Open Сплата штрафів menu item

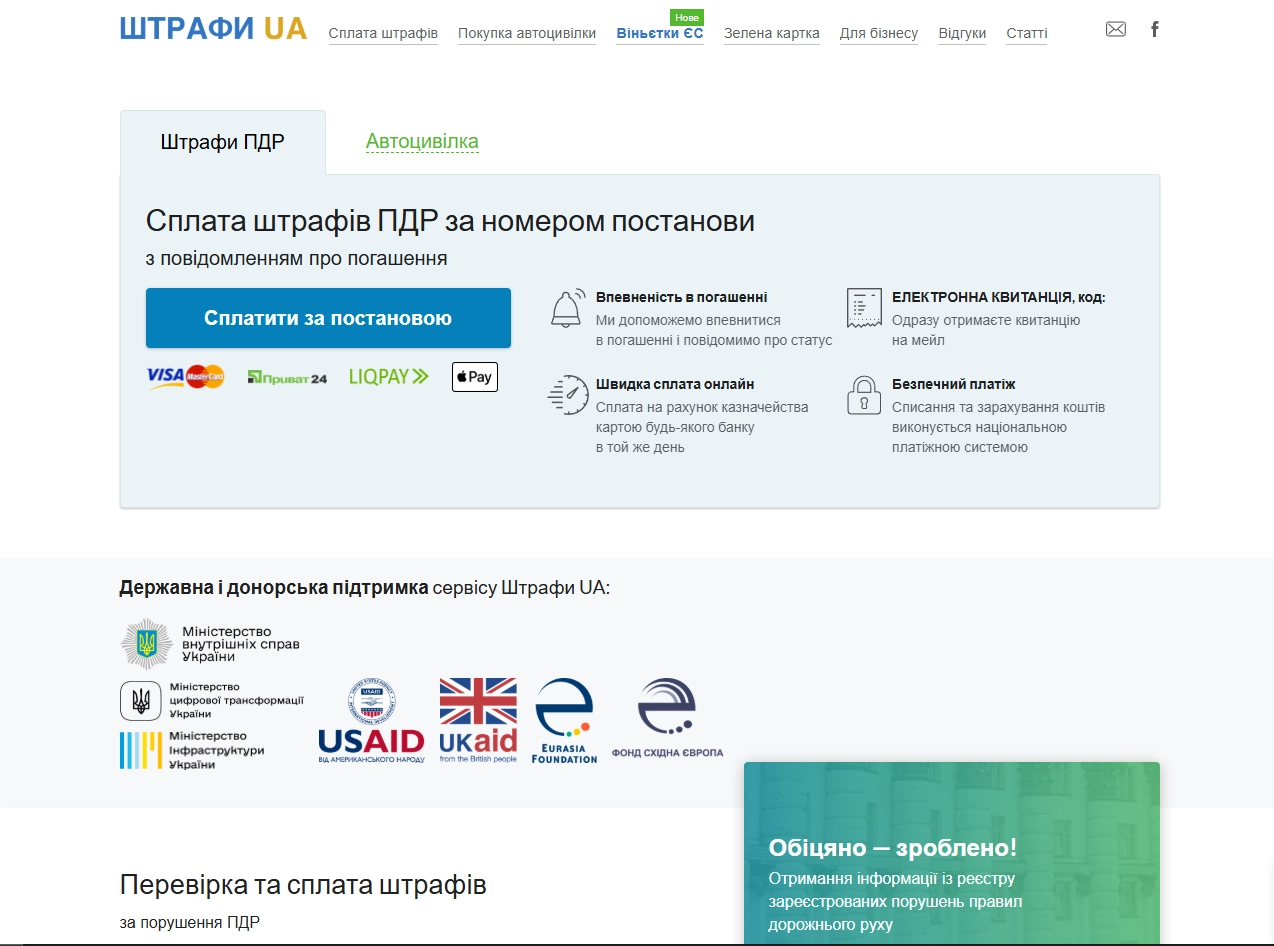[x=383, y=33]
